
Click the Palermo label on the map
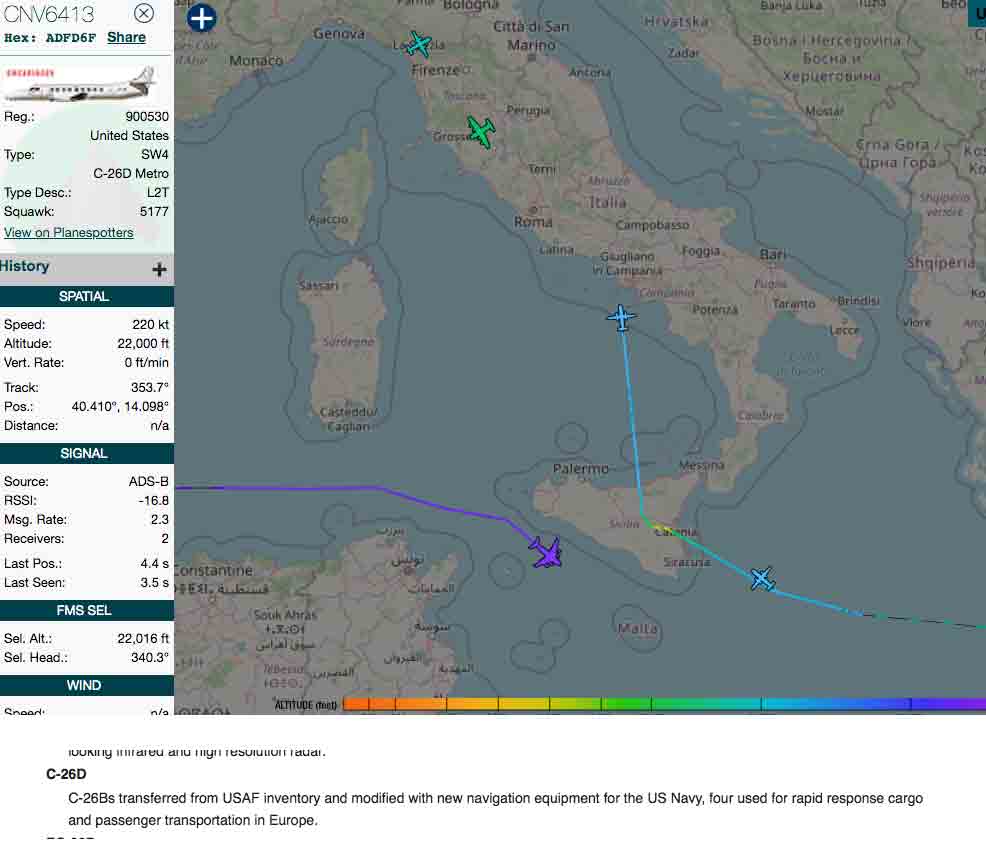[x=580, y=469]
